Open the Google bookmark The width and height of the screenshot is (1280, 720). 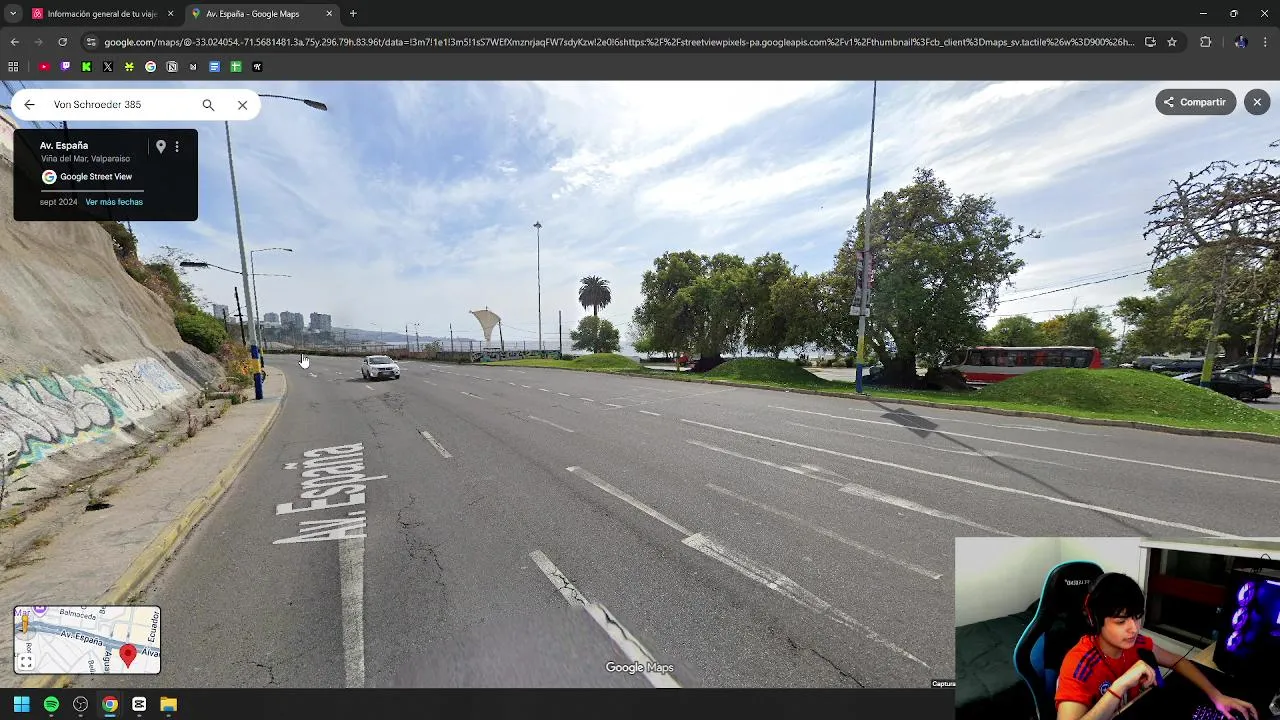coord(151,67)
